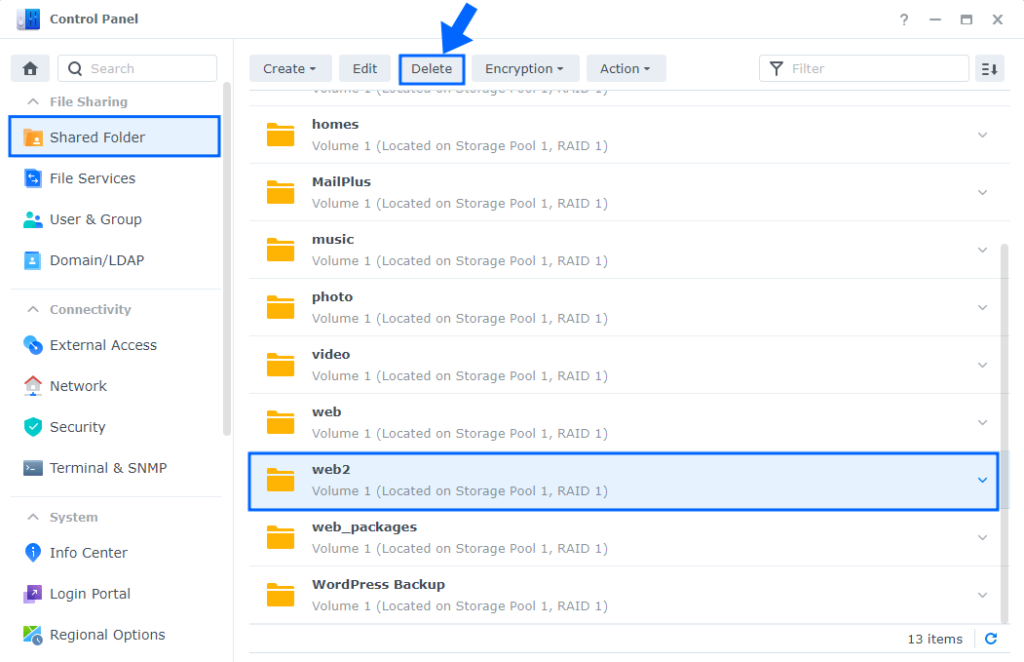1024x662 pixels.
Task: Open Terminal & SNMP settings
Action: (106, 468)
